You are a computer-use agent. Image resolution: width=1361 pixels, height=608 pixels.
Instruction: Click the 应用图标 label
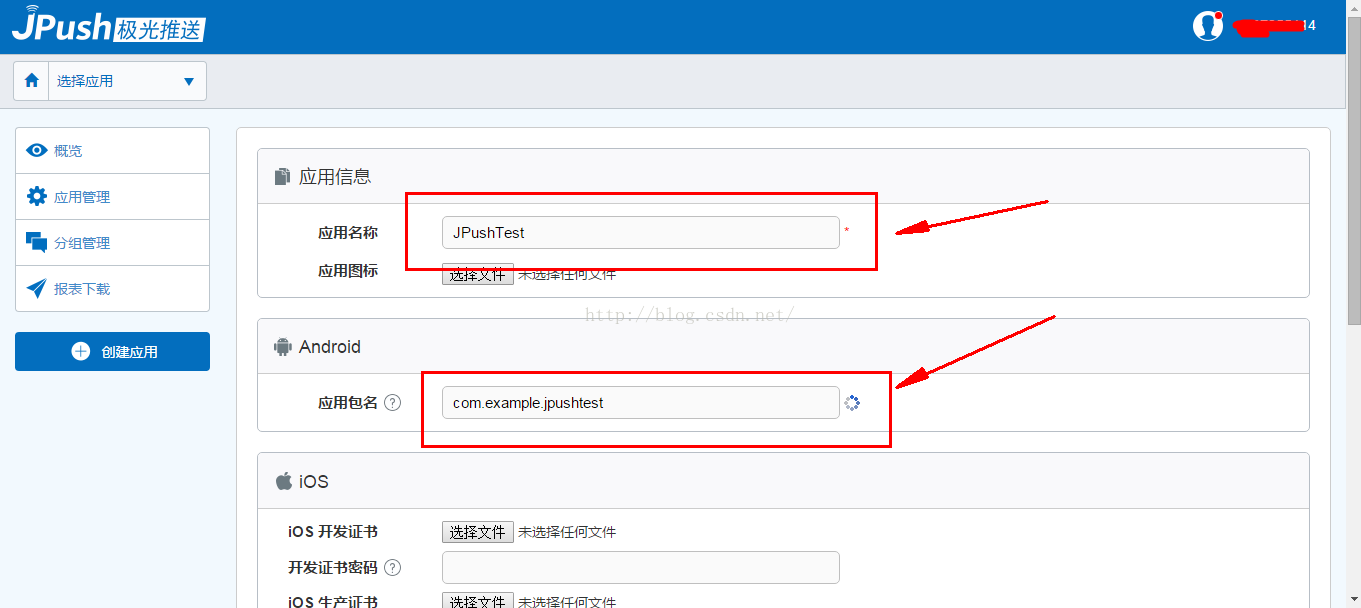[348, 271]
